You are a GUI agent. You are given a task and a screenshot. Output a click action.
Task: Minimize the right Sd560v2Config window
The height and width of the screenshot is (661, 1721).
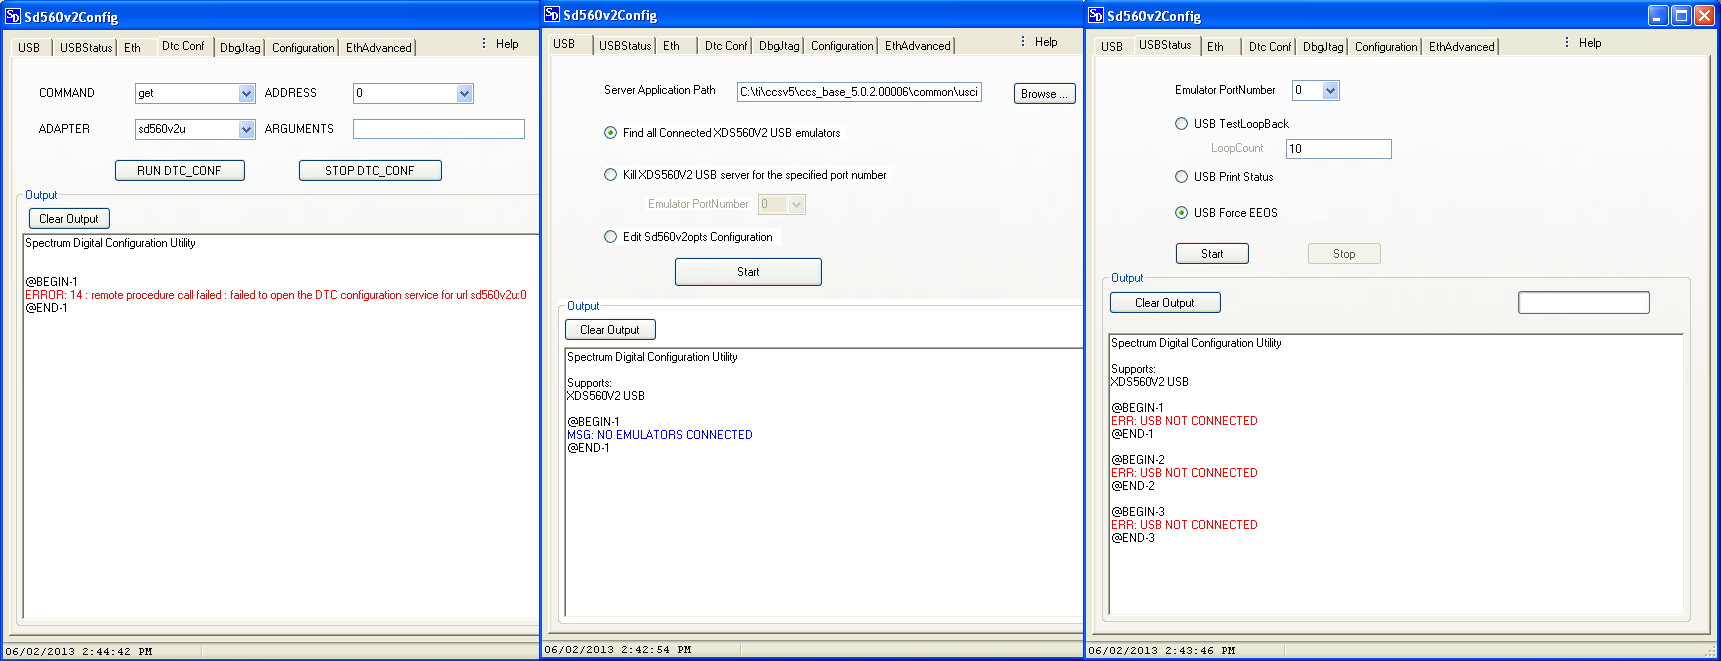tap(1658, 15)
